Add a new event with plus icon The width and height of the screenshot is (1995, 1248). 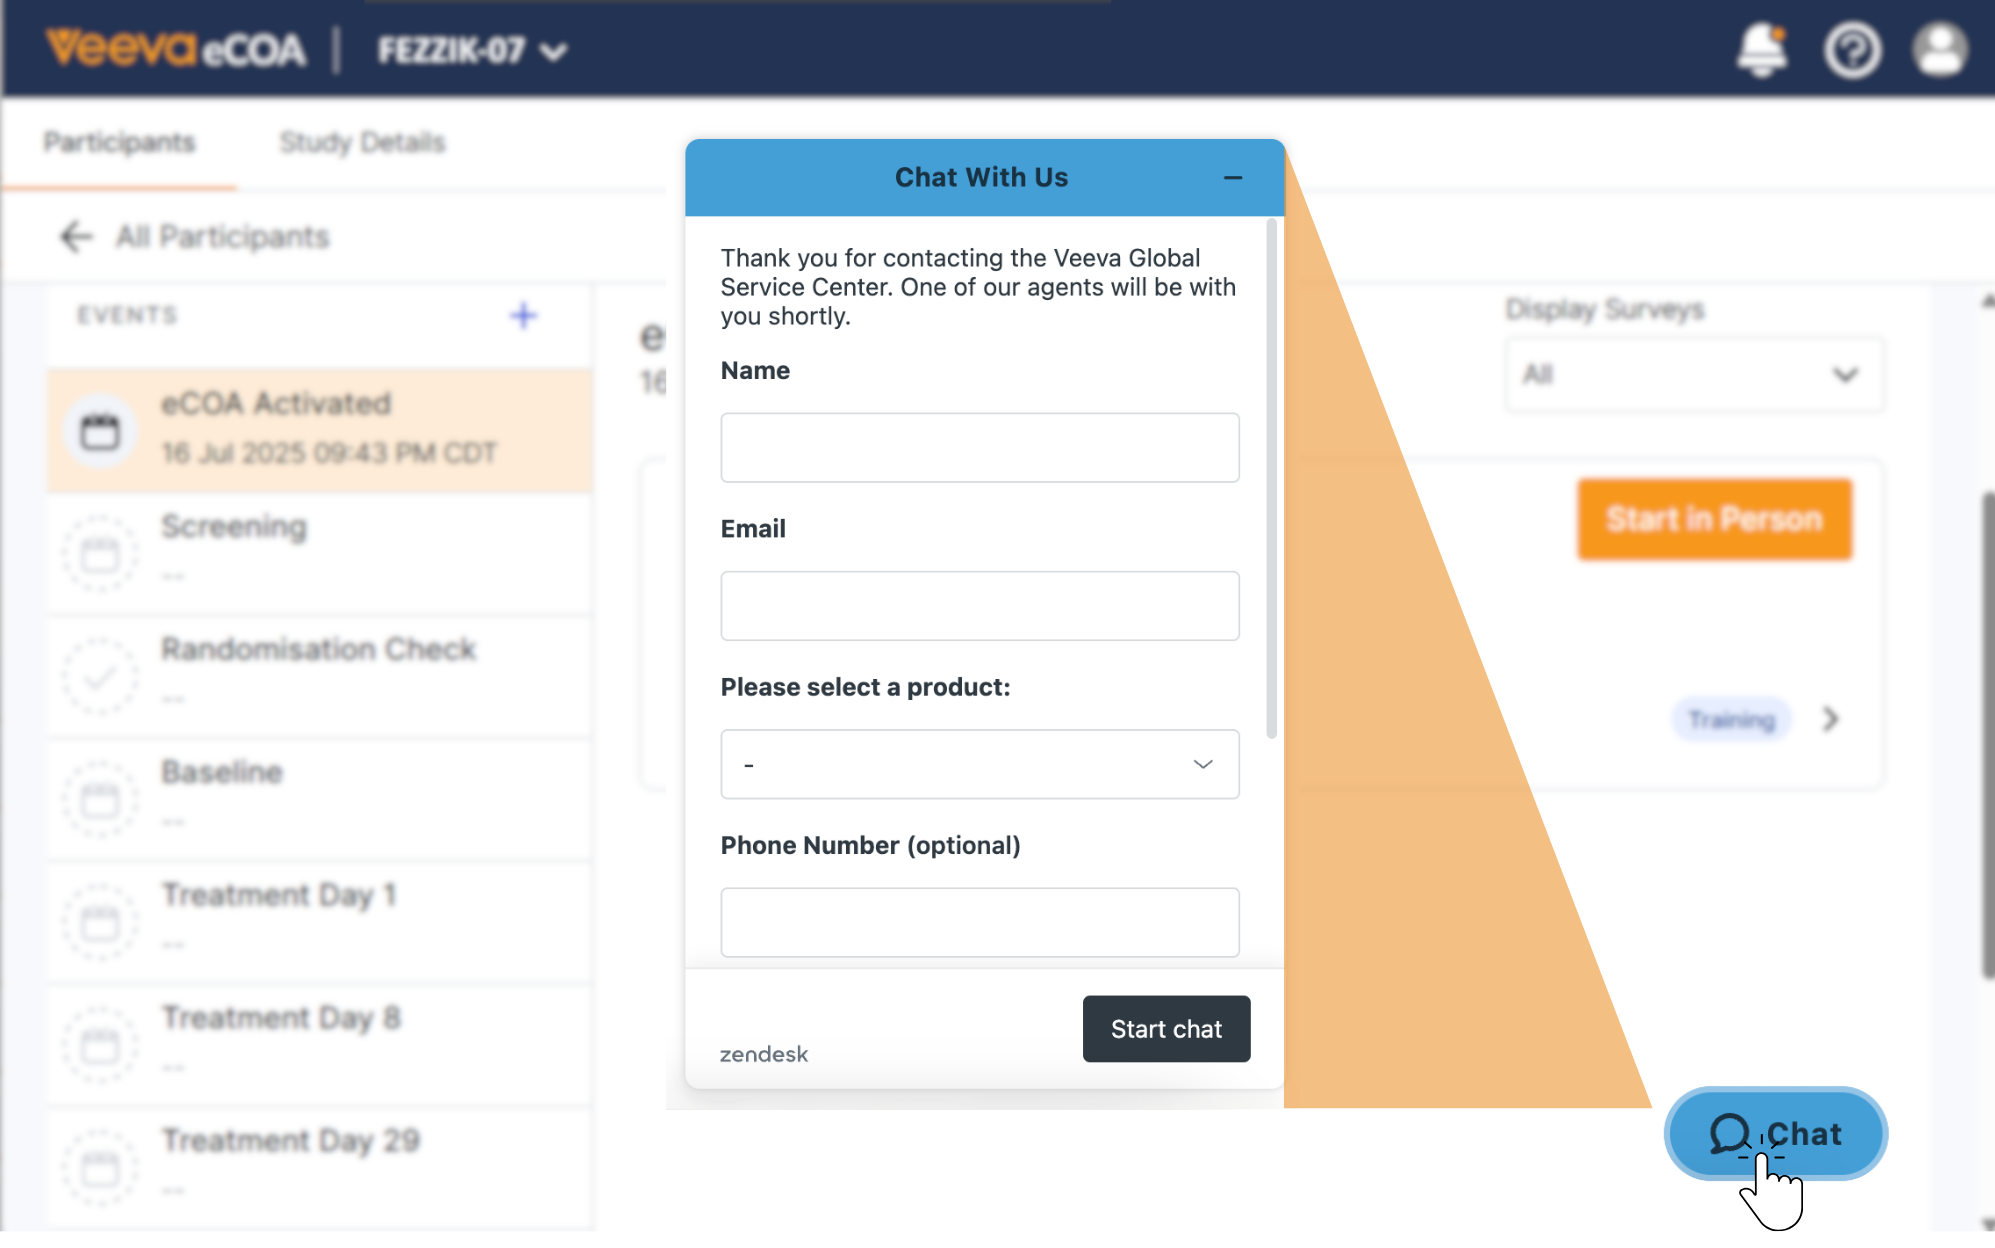point(523,316)
